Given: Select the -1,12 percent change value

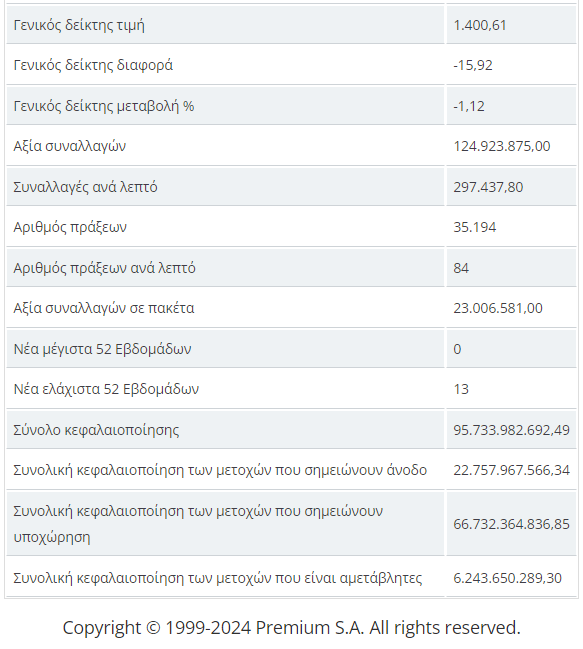Looking at the screenshot, I should click(x=468, y=106).
